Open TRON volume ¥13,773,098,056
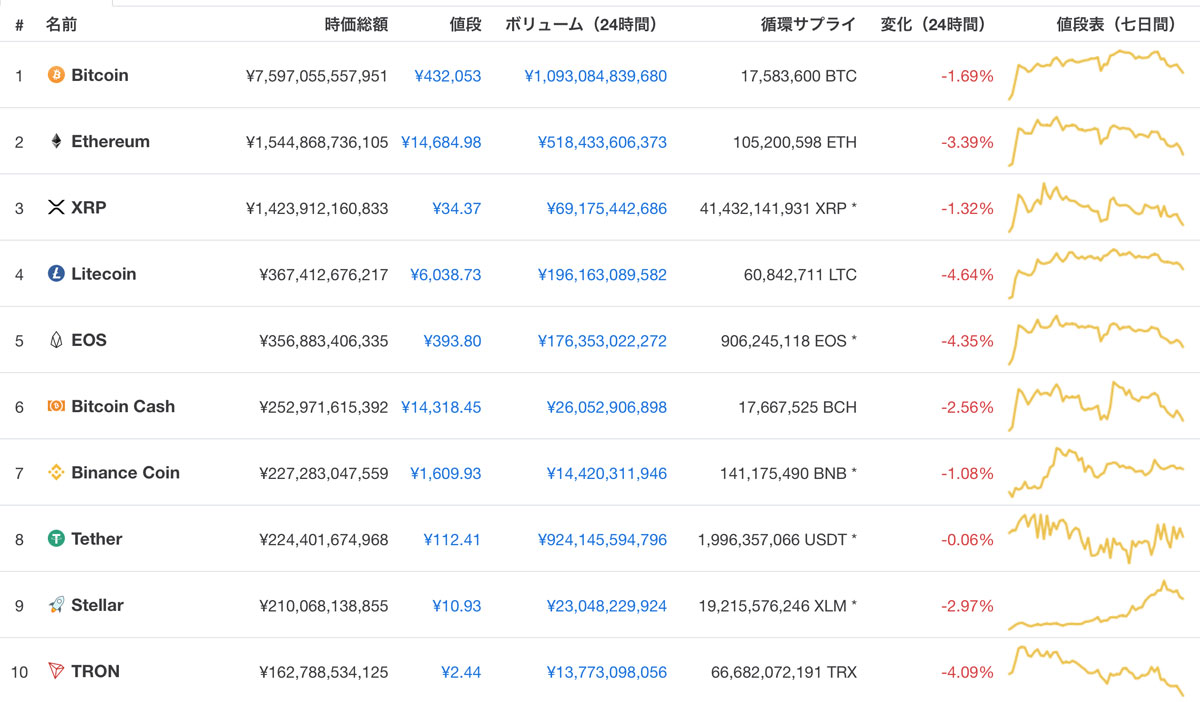This screenshot has height=702, width=1200. click(x=606, y=672)
